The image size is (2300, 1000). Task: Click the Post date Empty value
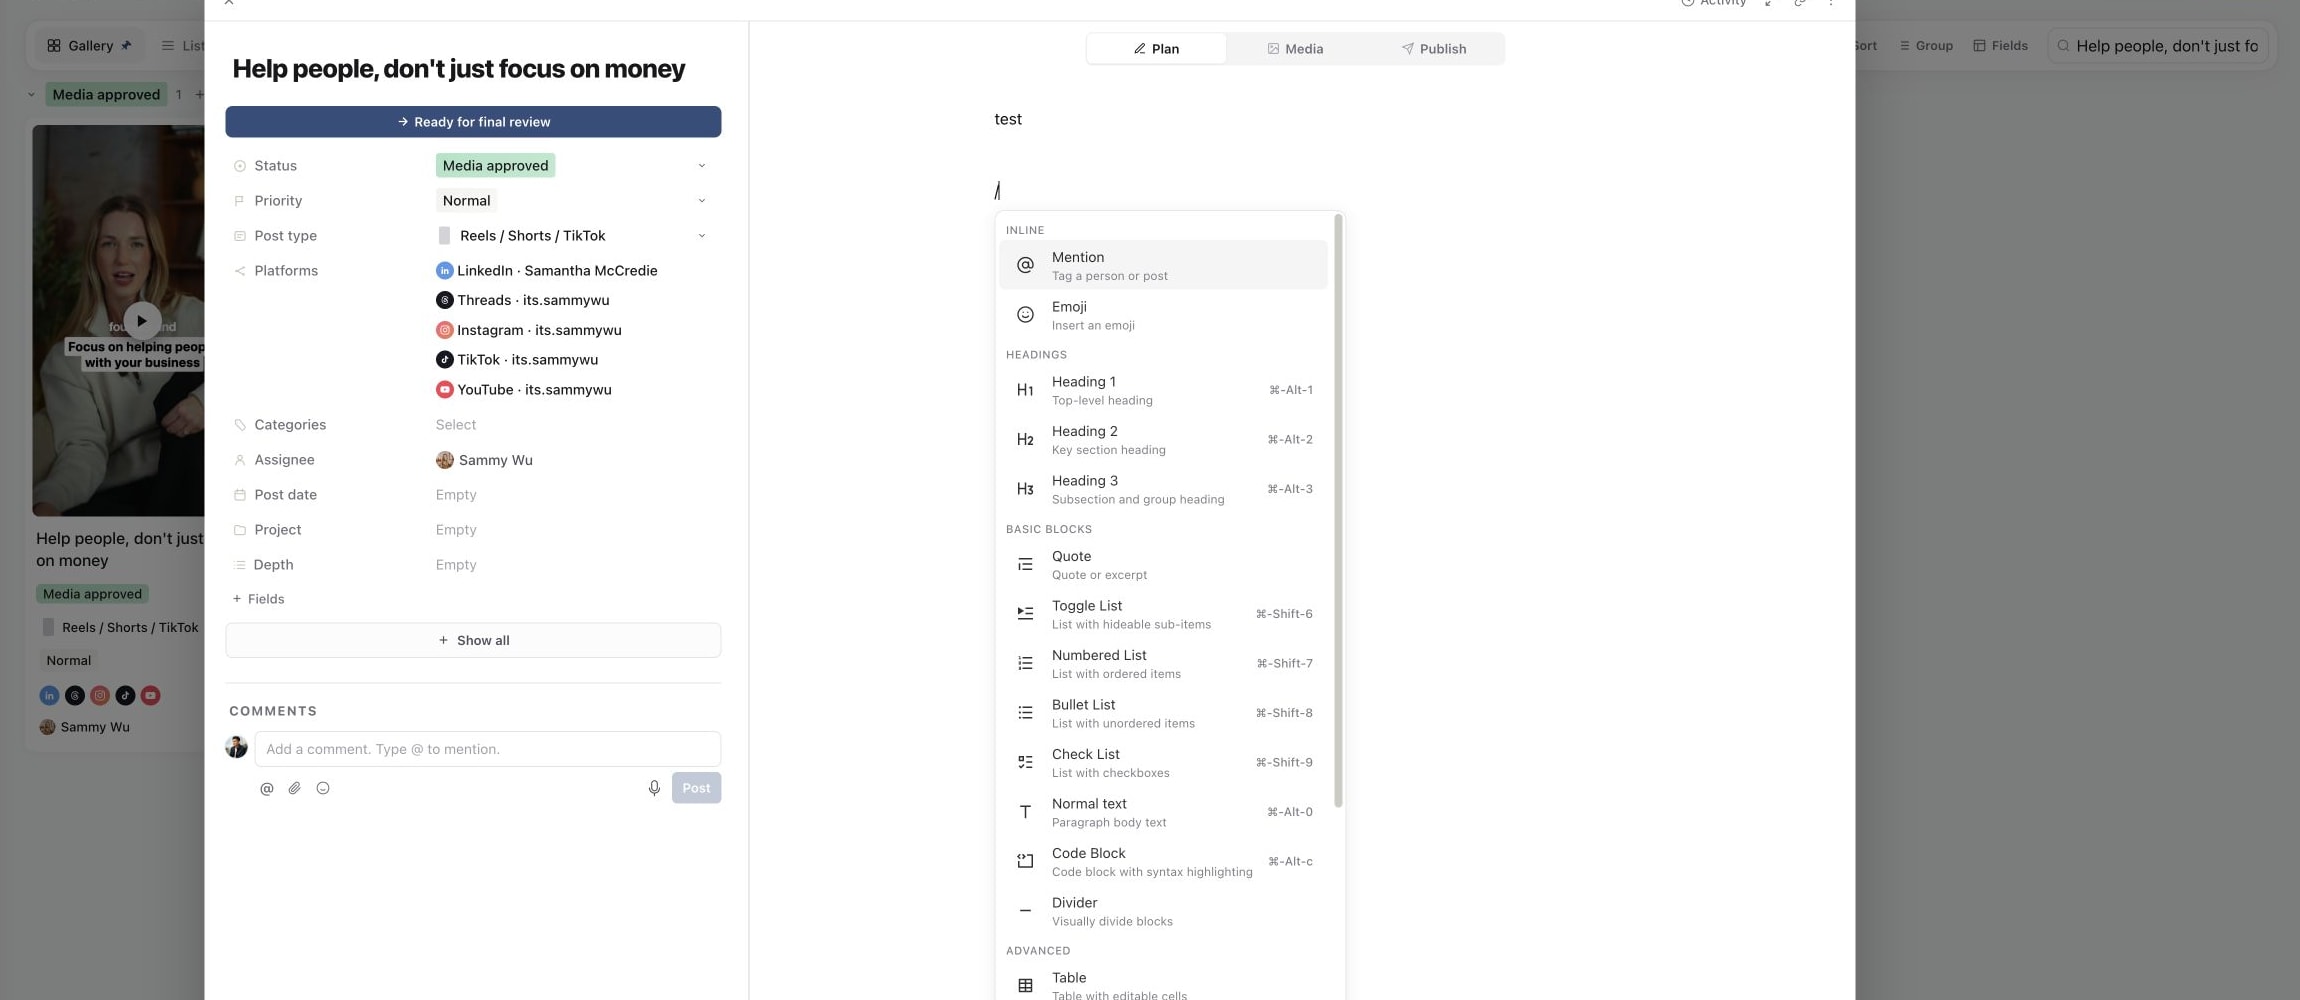456,495
